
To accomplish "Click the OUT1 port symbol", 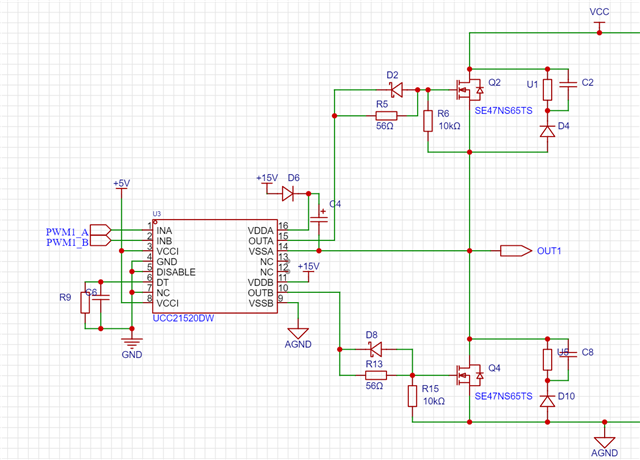I will pos(516,251).
